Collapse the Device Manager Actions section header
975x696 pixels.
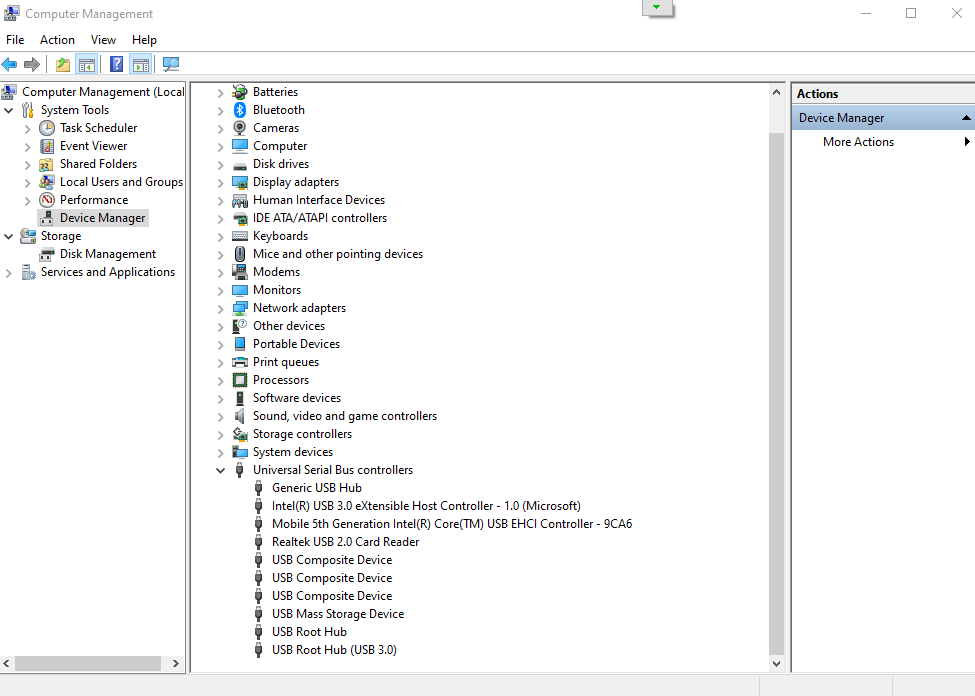coord(966,118)
